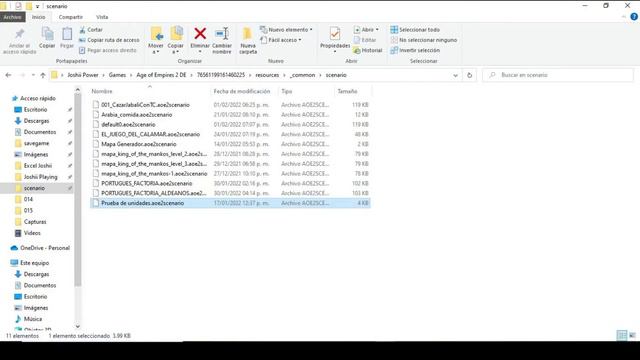The height and width of the screenshot is (360, 640).
Task: Click _common breadcrumb segment
Action: click(302, 75)
